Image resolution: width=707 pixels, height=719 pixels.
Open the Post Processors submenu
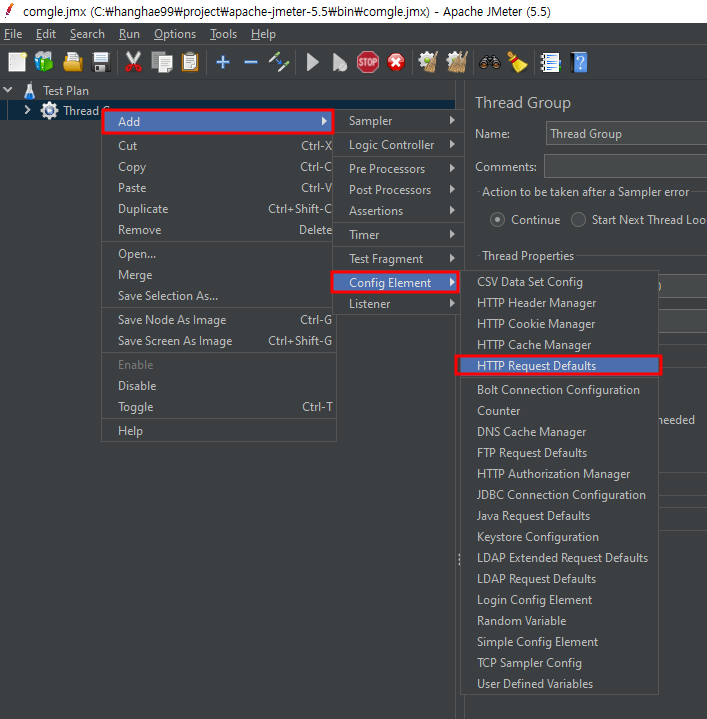click(x=398, y=190)
